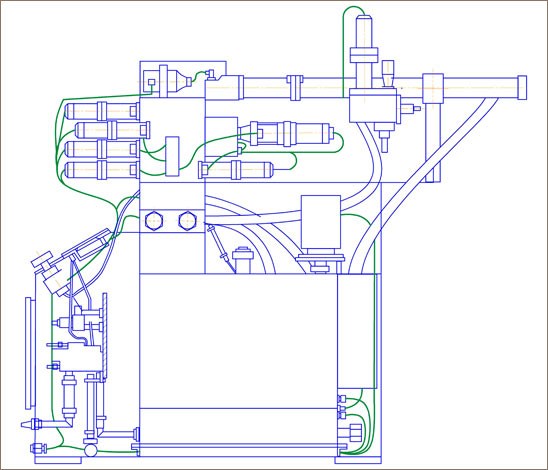The image size is (548, 470).
Task: Click the bottom left horizontal cylinder
Action: pyautogui.click(x=102, y=170)
